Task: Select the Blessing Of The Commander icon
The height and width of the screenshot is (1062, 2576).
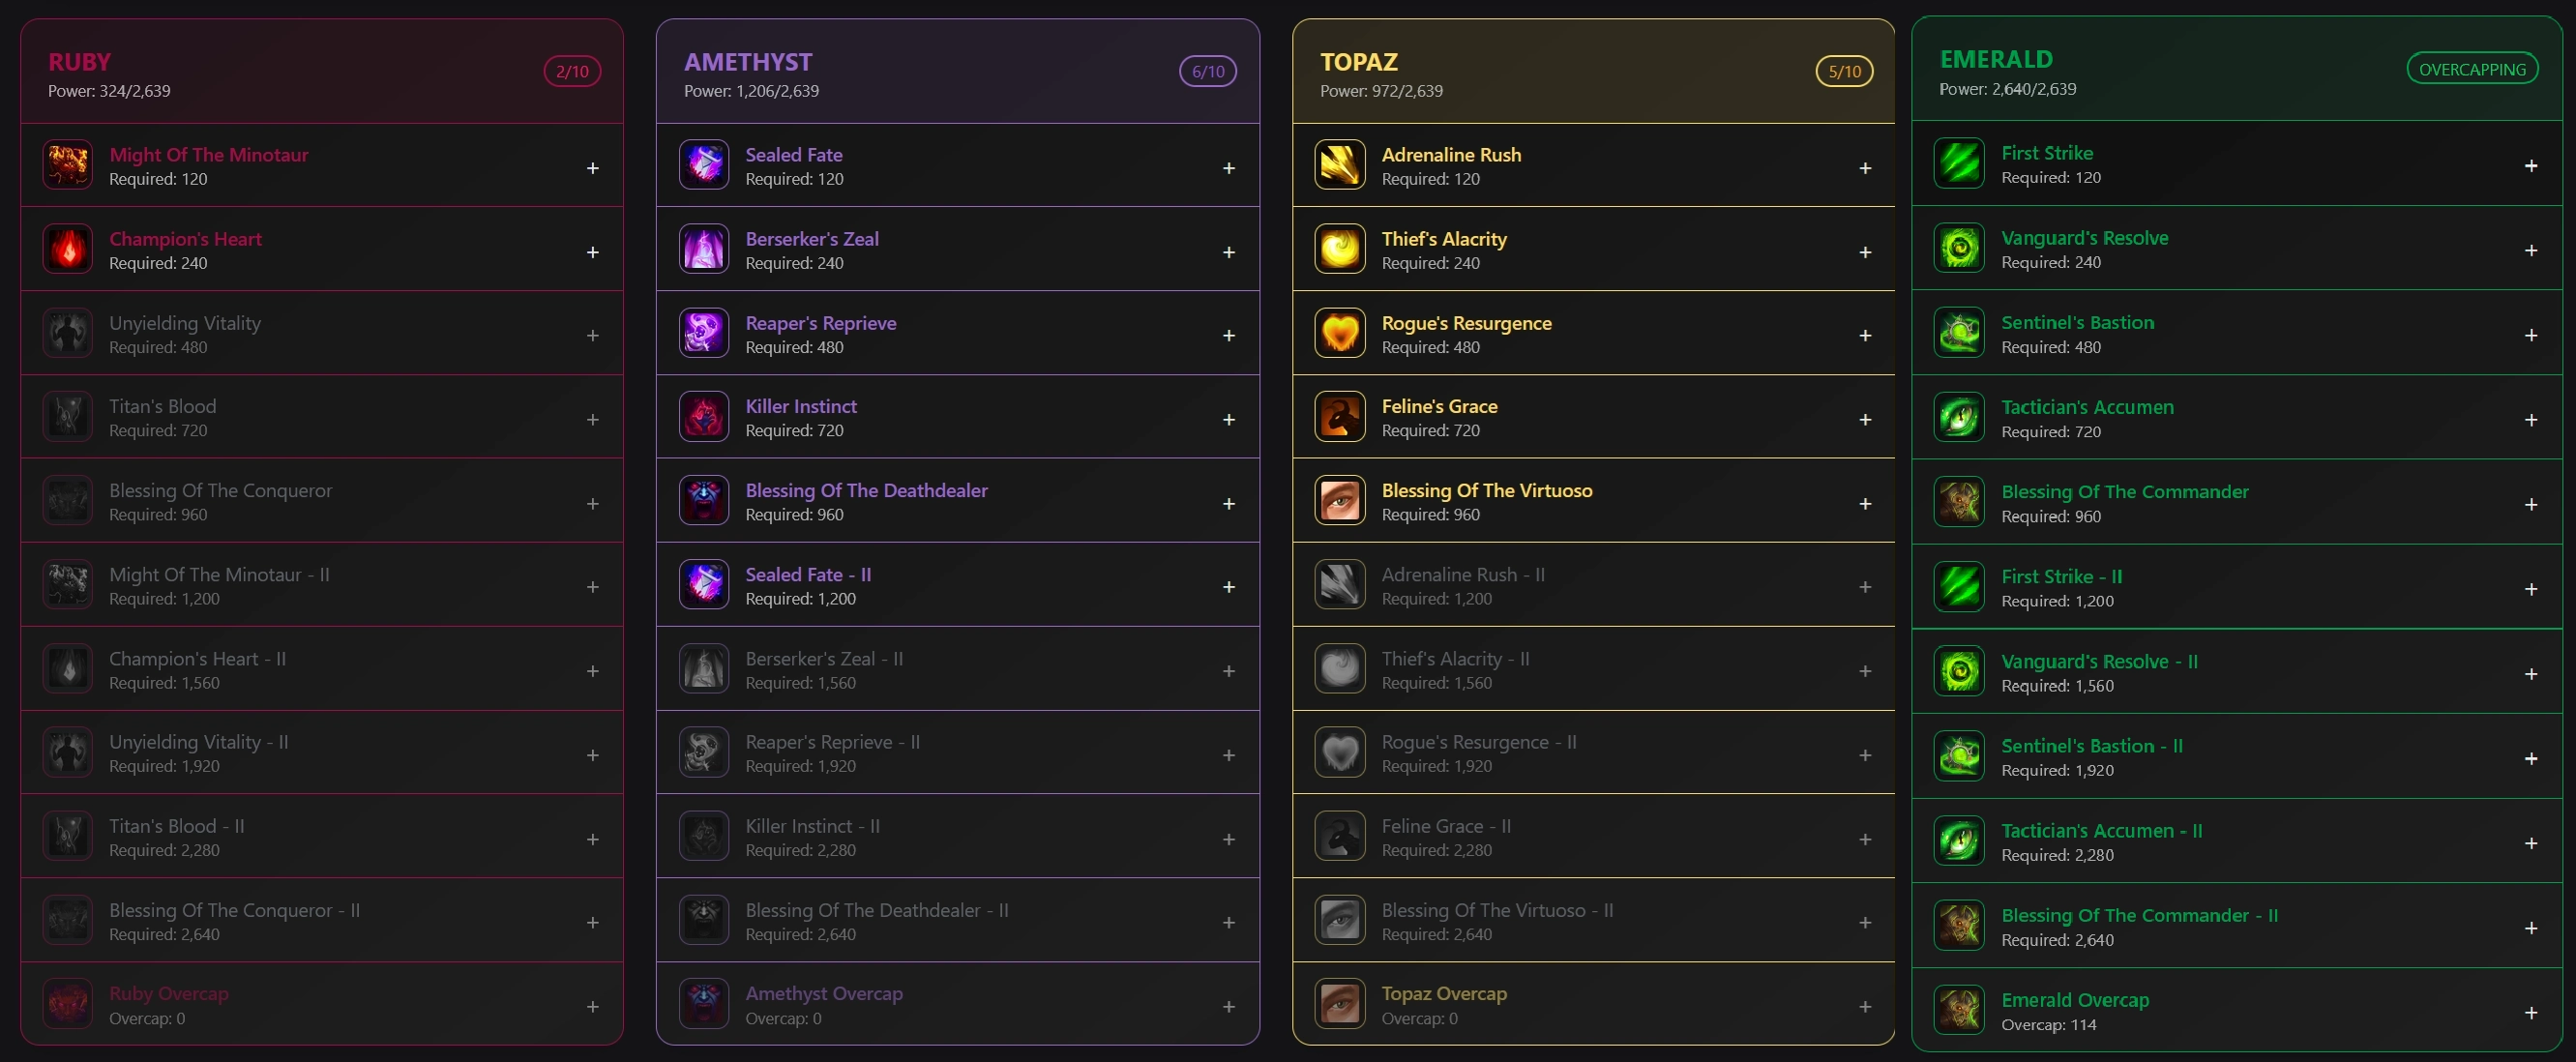Action: pyautogui.click(x=1959, y=502)
